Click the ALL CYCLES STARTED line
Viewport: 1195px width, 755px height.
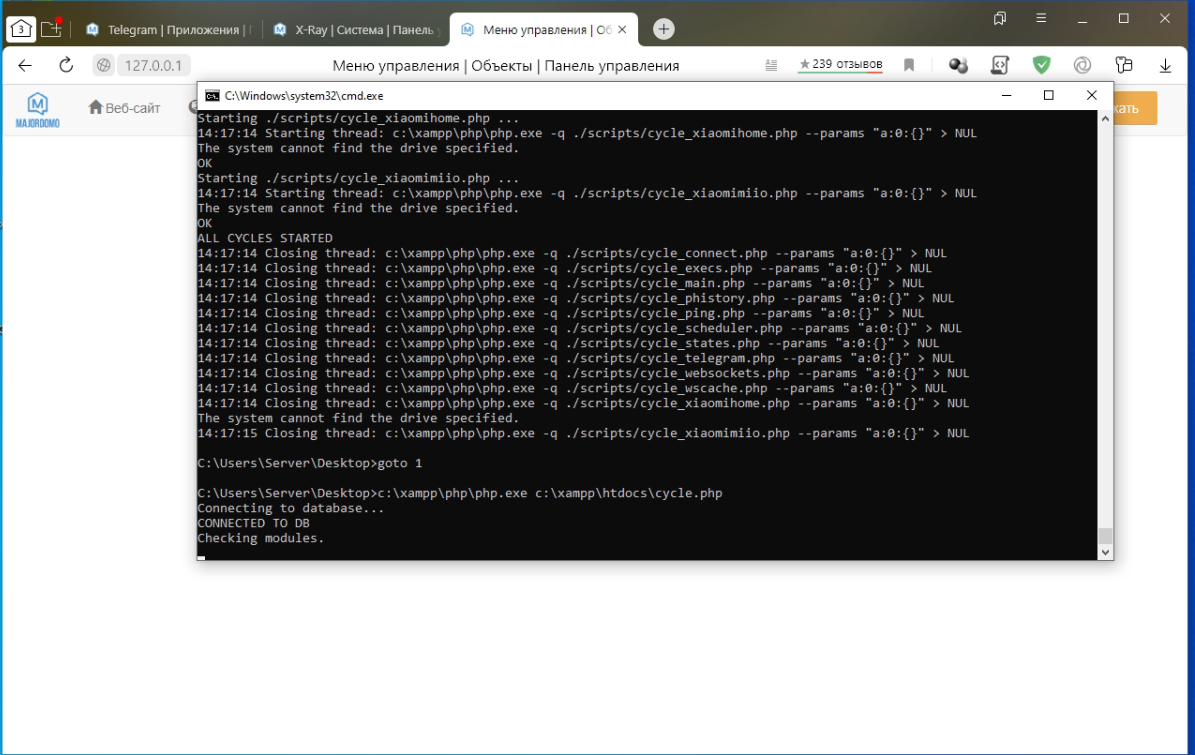(x=264, y=238)
